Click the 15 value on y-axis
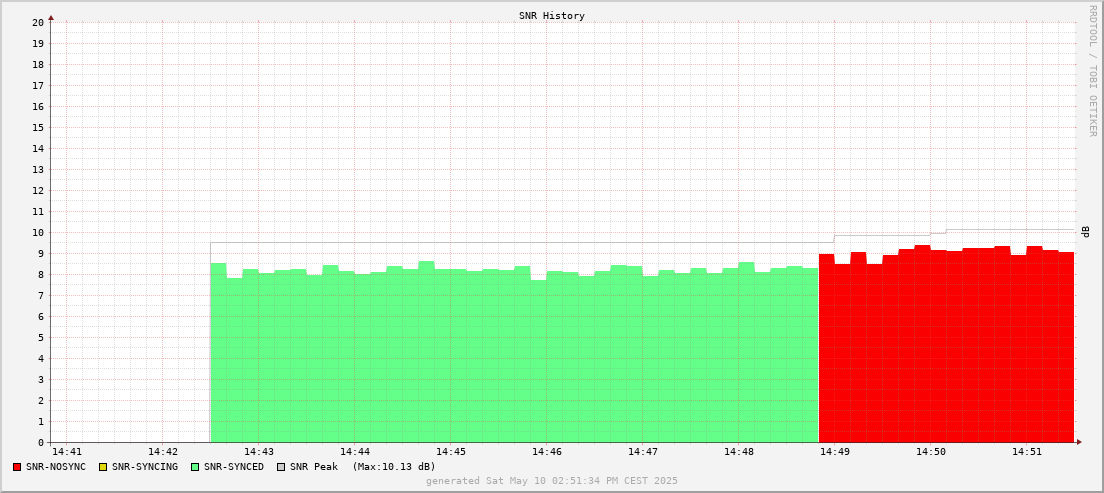1104x493 pixels. [x=39, y=127]
